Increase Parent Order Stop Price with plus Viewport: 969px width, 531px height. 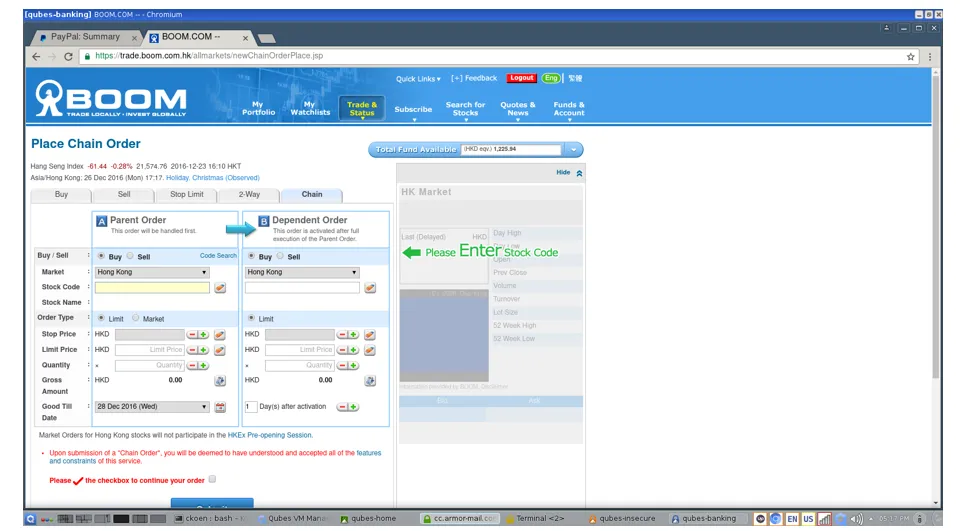(x=203, y=334)
